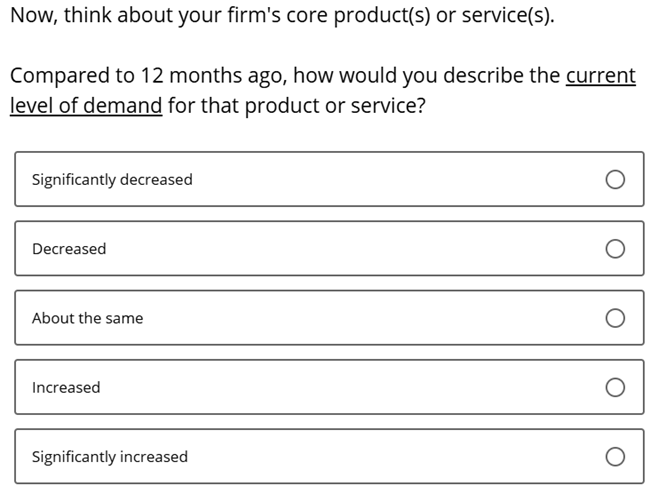Click the underlined word "current"

click(x=601, y=75)
